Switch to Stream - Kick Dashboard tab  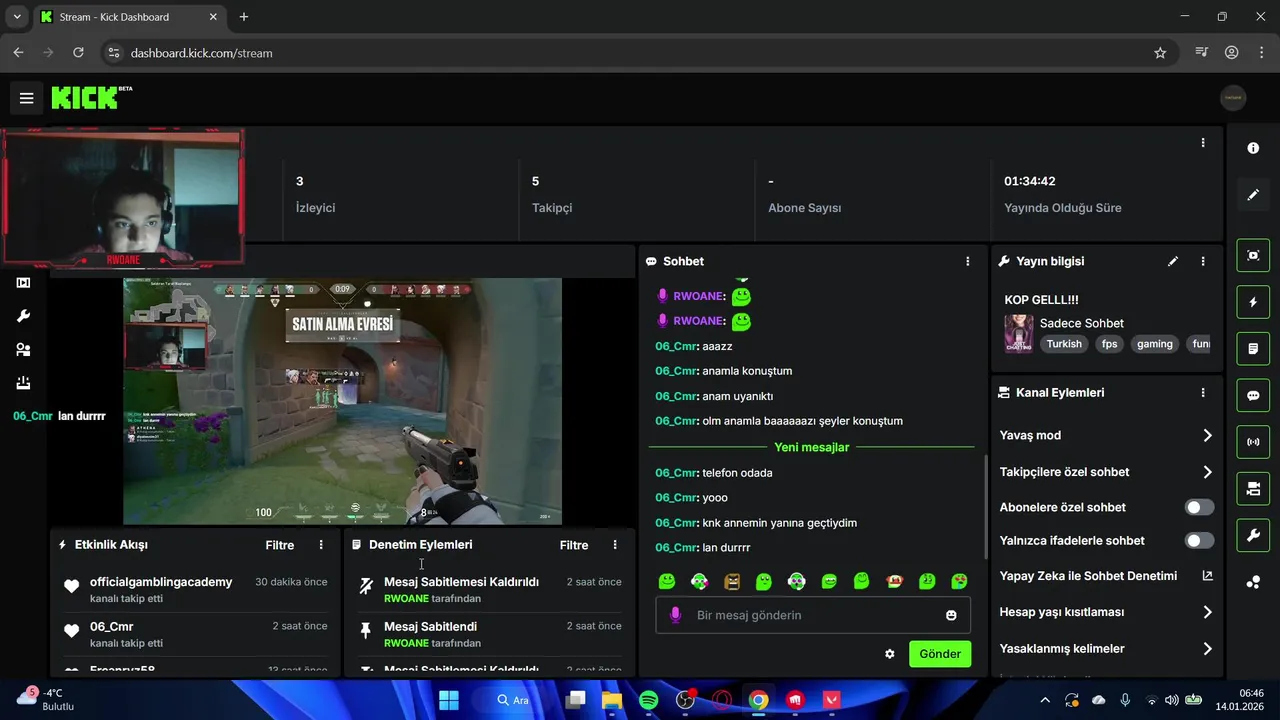(x=130, y=17)
